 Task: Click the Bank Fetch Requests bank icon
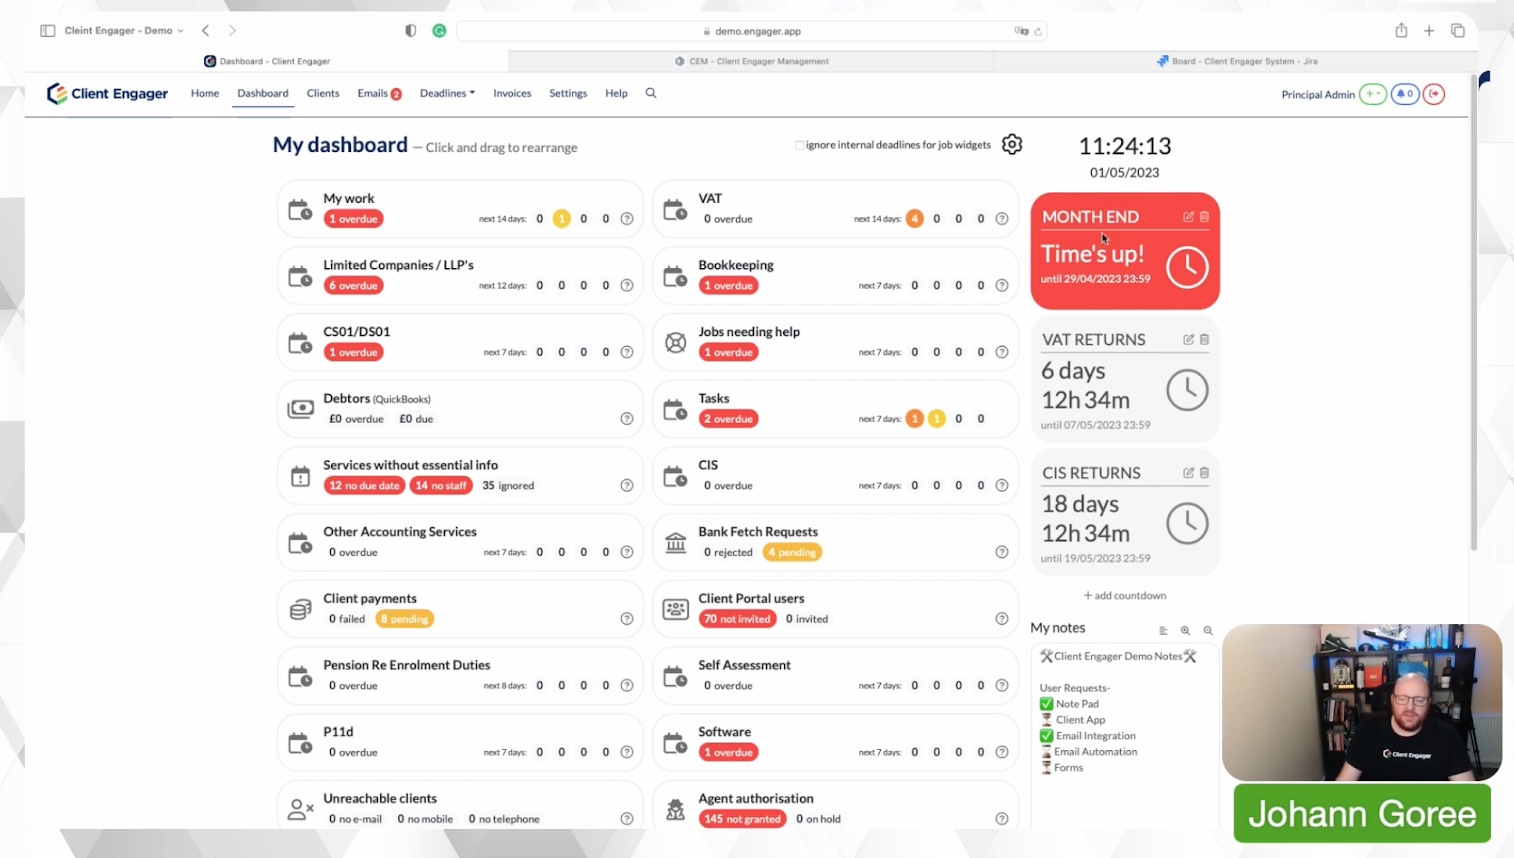click(676, 543)
